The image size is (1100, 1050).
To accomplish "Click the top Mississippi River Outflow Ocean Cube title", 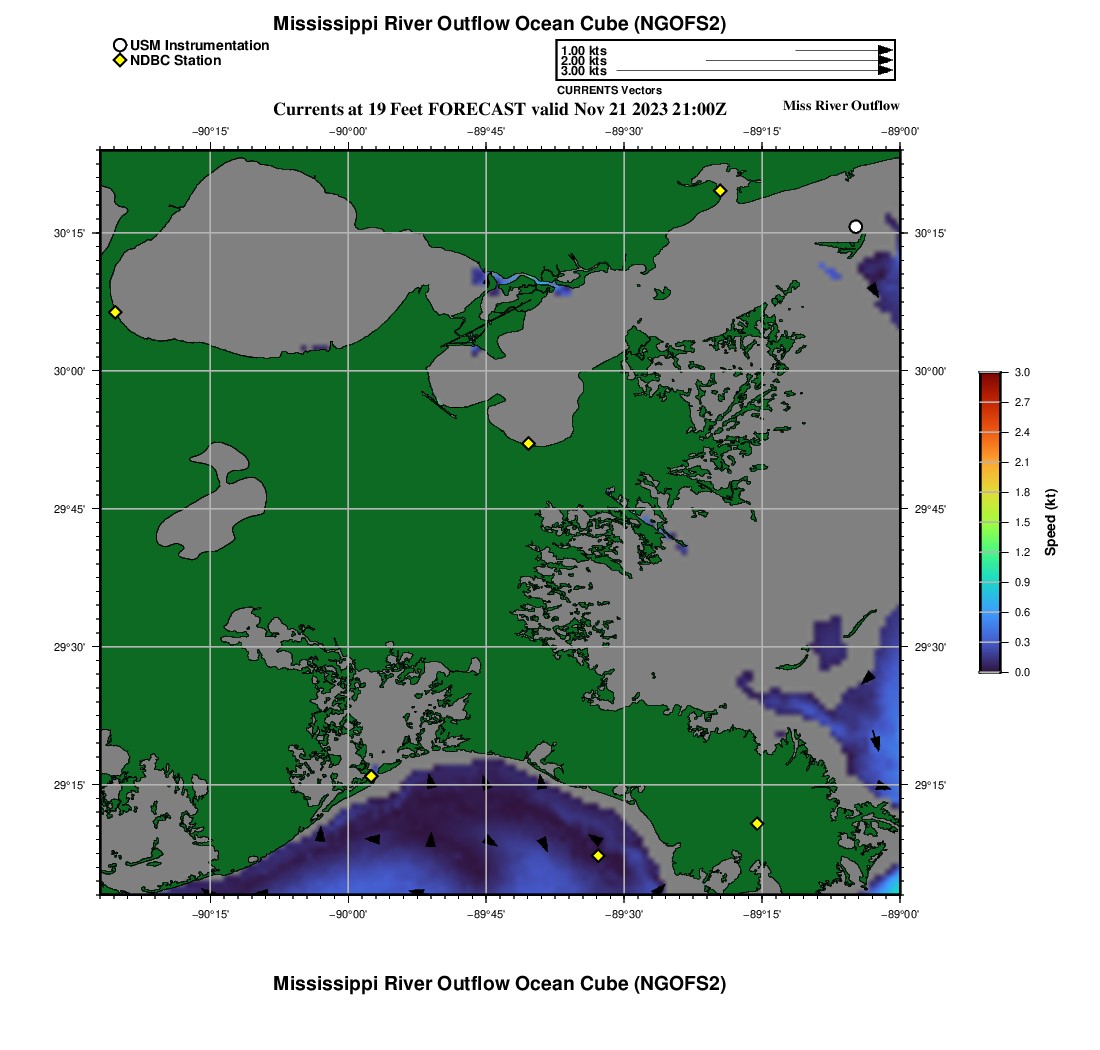I will [x=499, y=23].
